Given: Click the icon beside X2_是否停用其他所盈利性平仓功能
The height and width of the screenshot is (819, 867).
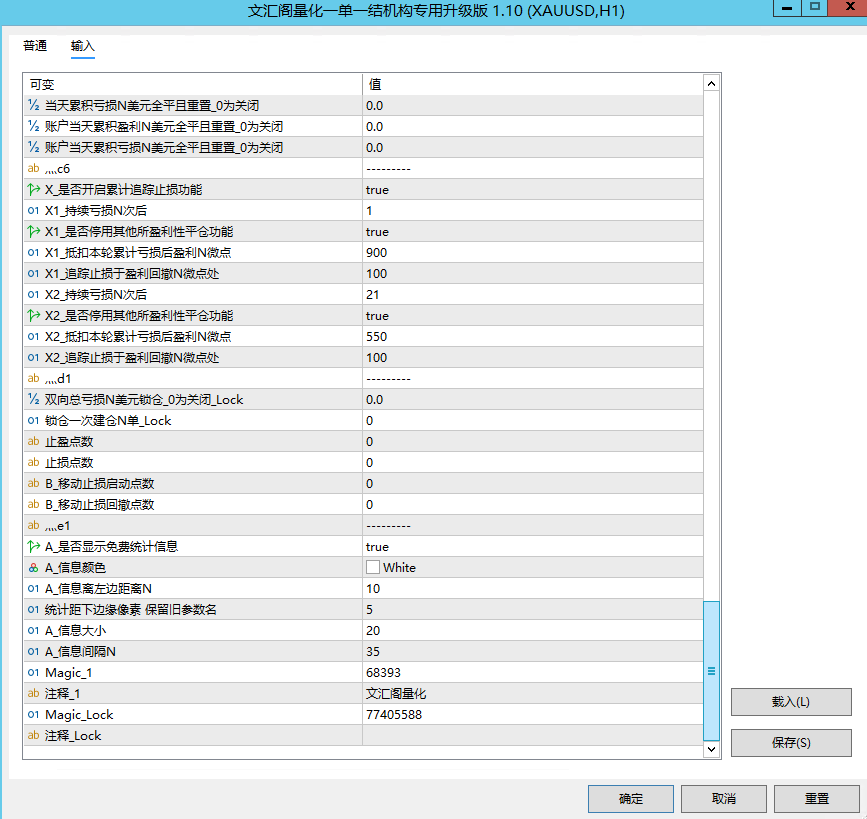Looking at the screenshot, I should click(34, 316).
